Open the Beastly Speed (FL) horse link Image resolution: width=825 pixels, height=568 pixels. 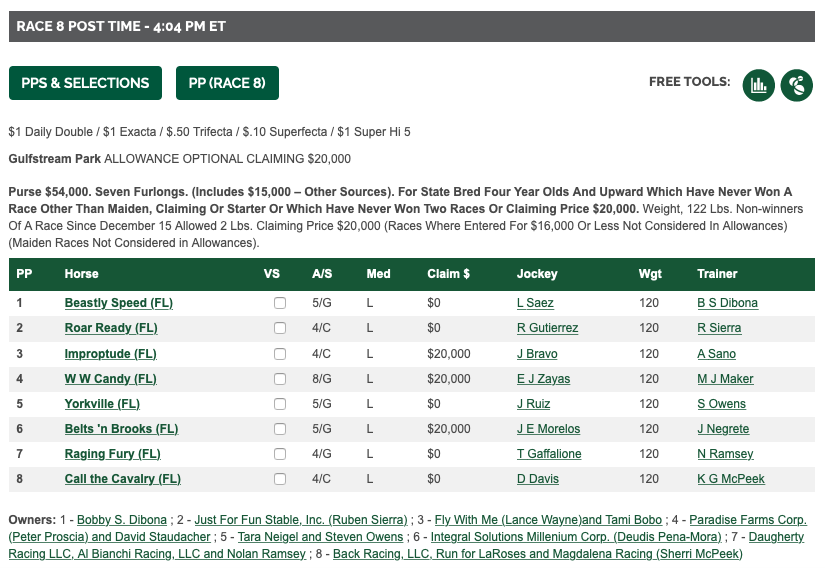click(x=118, y=303)
